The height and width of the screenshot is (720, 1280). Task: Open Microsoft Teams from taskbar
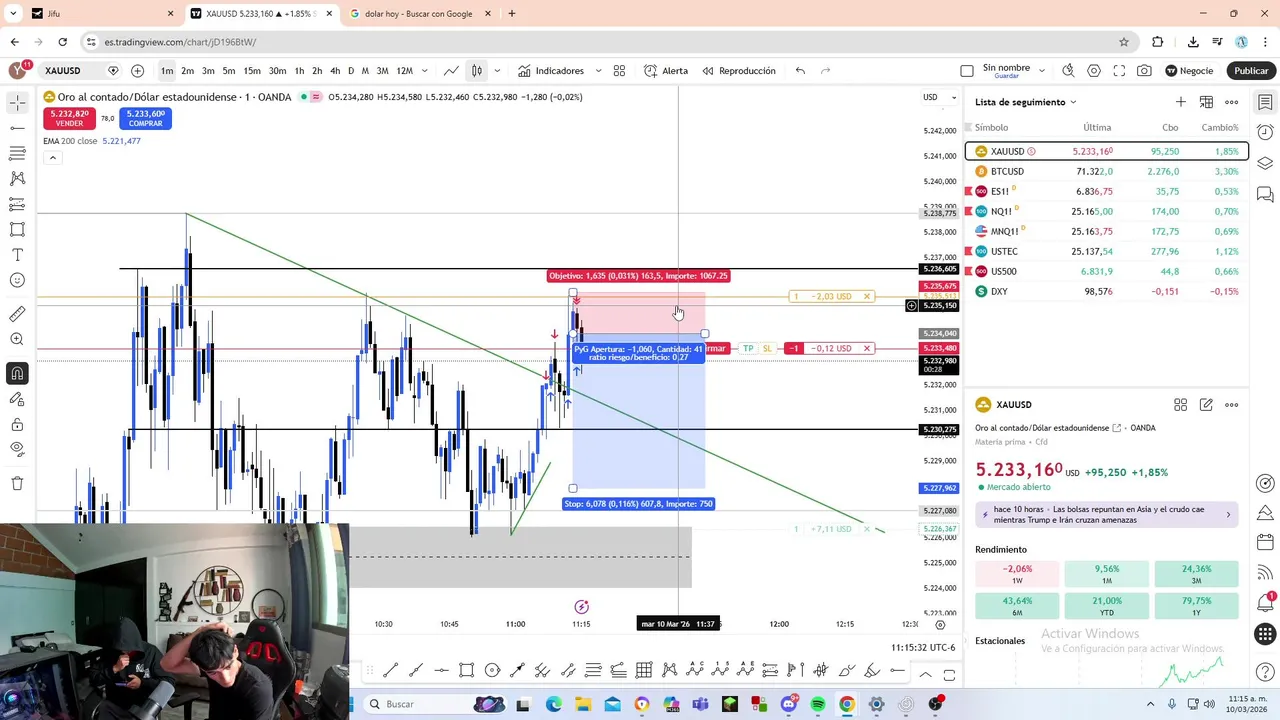(700, 704)
